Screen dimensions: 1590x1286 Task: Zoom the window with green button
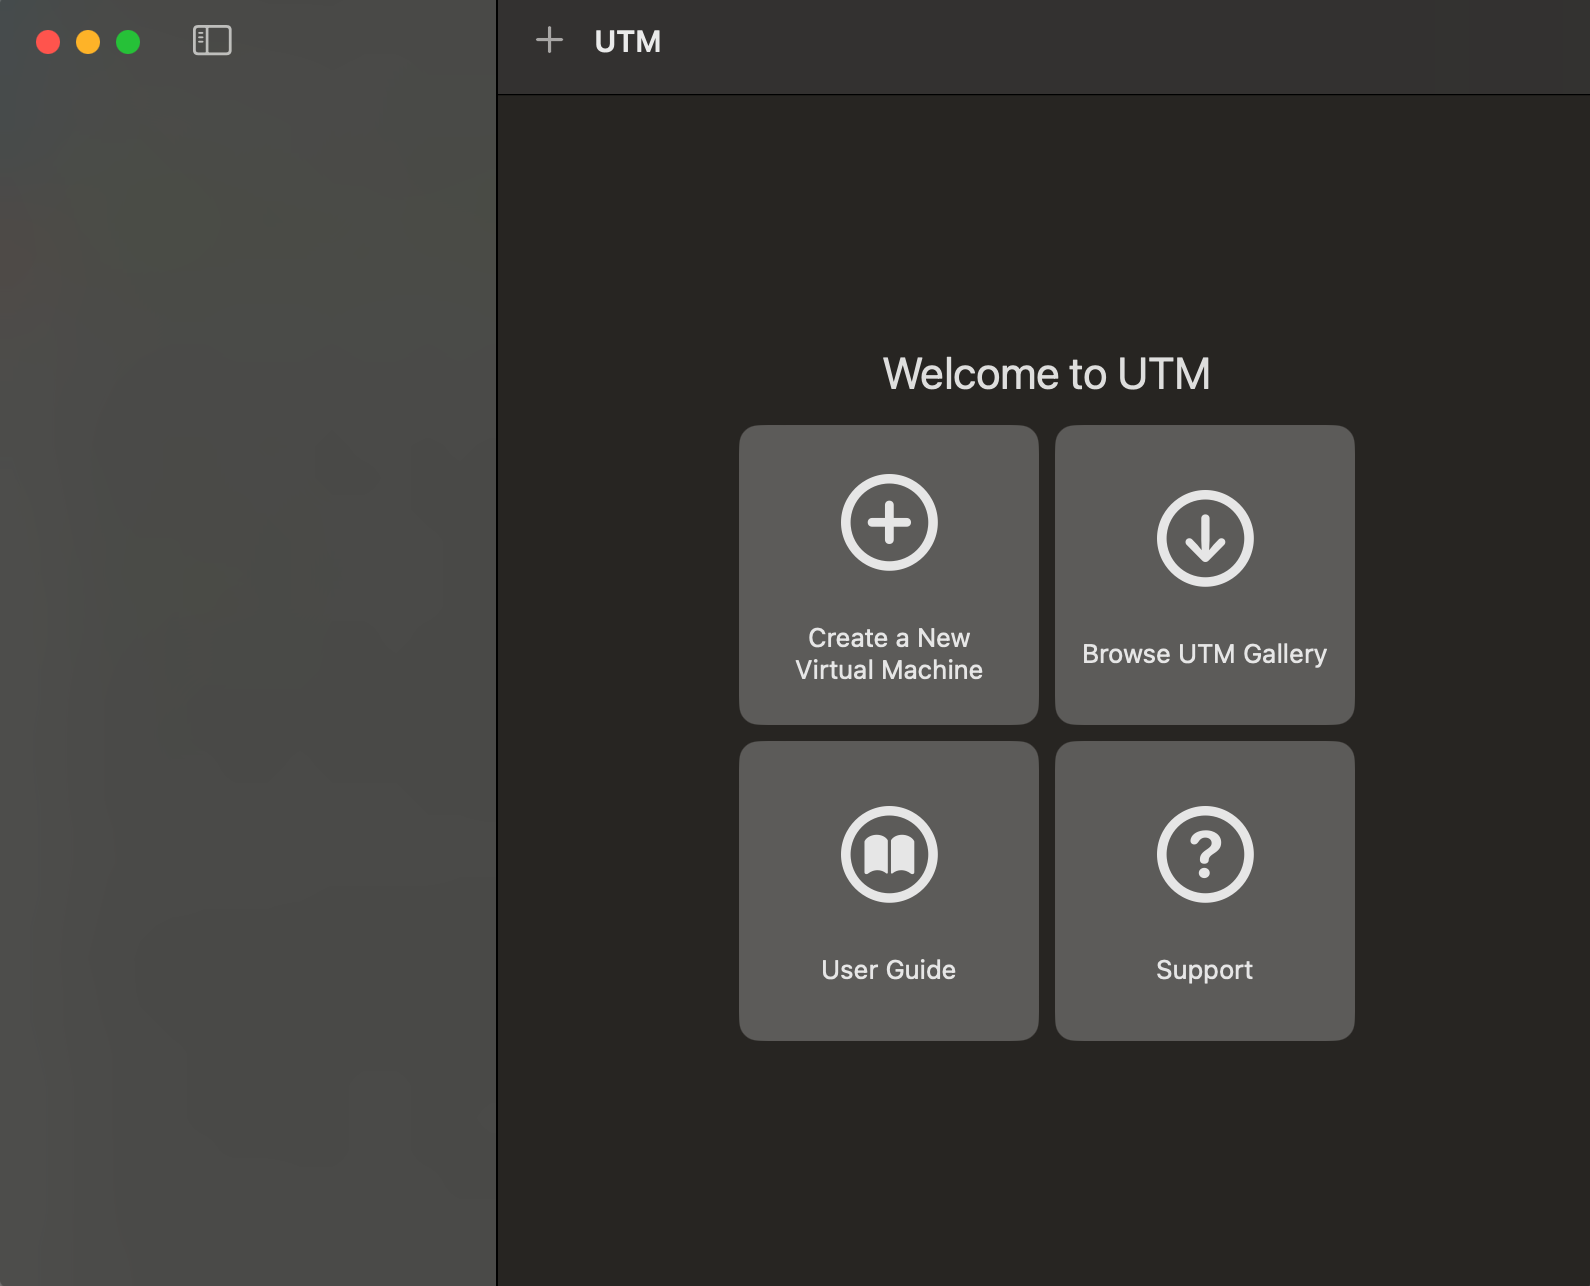click(x=128, y=42)
